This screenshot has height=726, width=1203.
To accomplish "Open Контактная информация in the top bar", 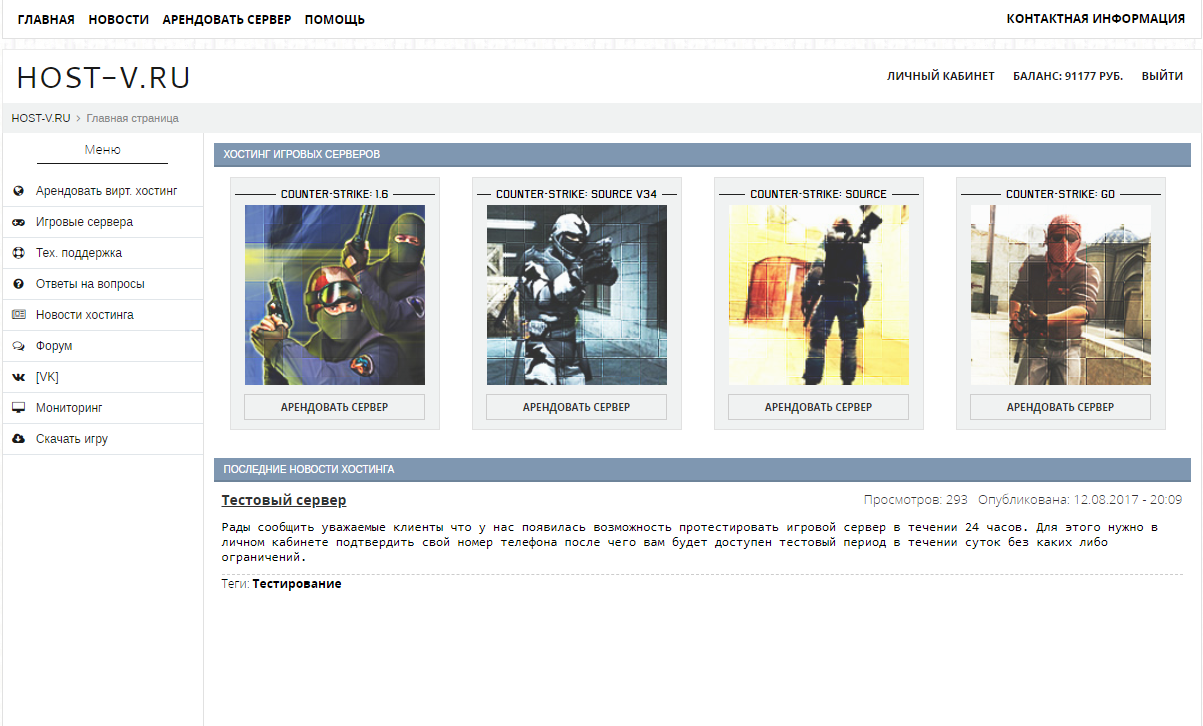I will (x=1095, y=19).
